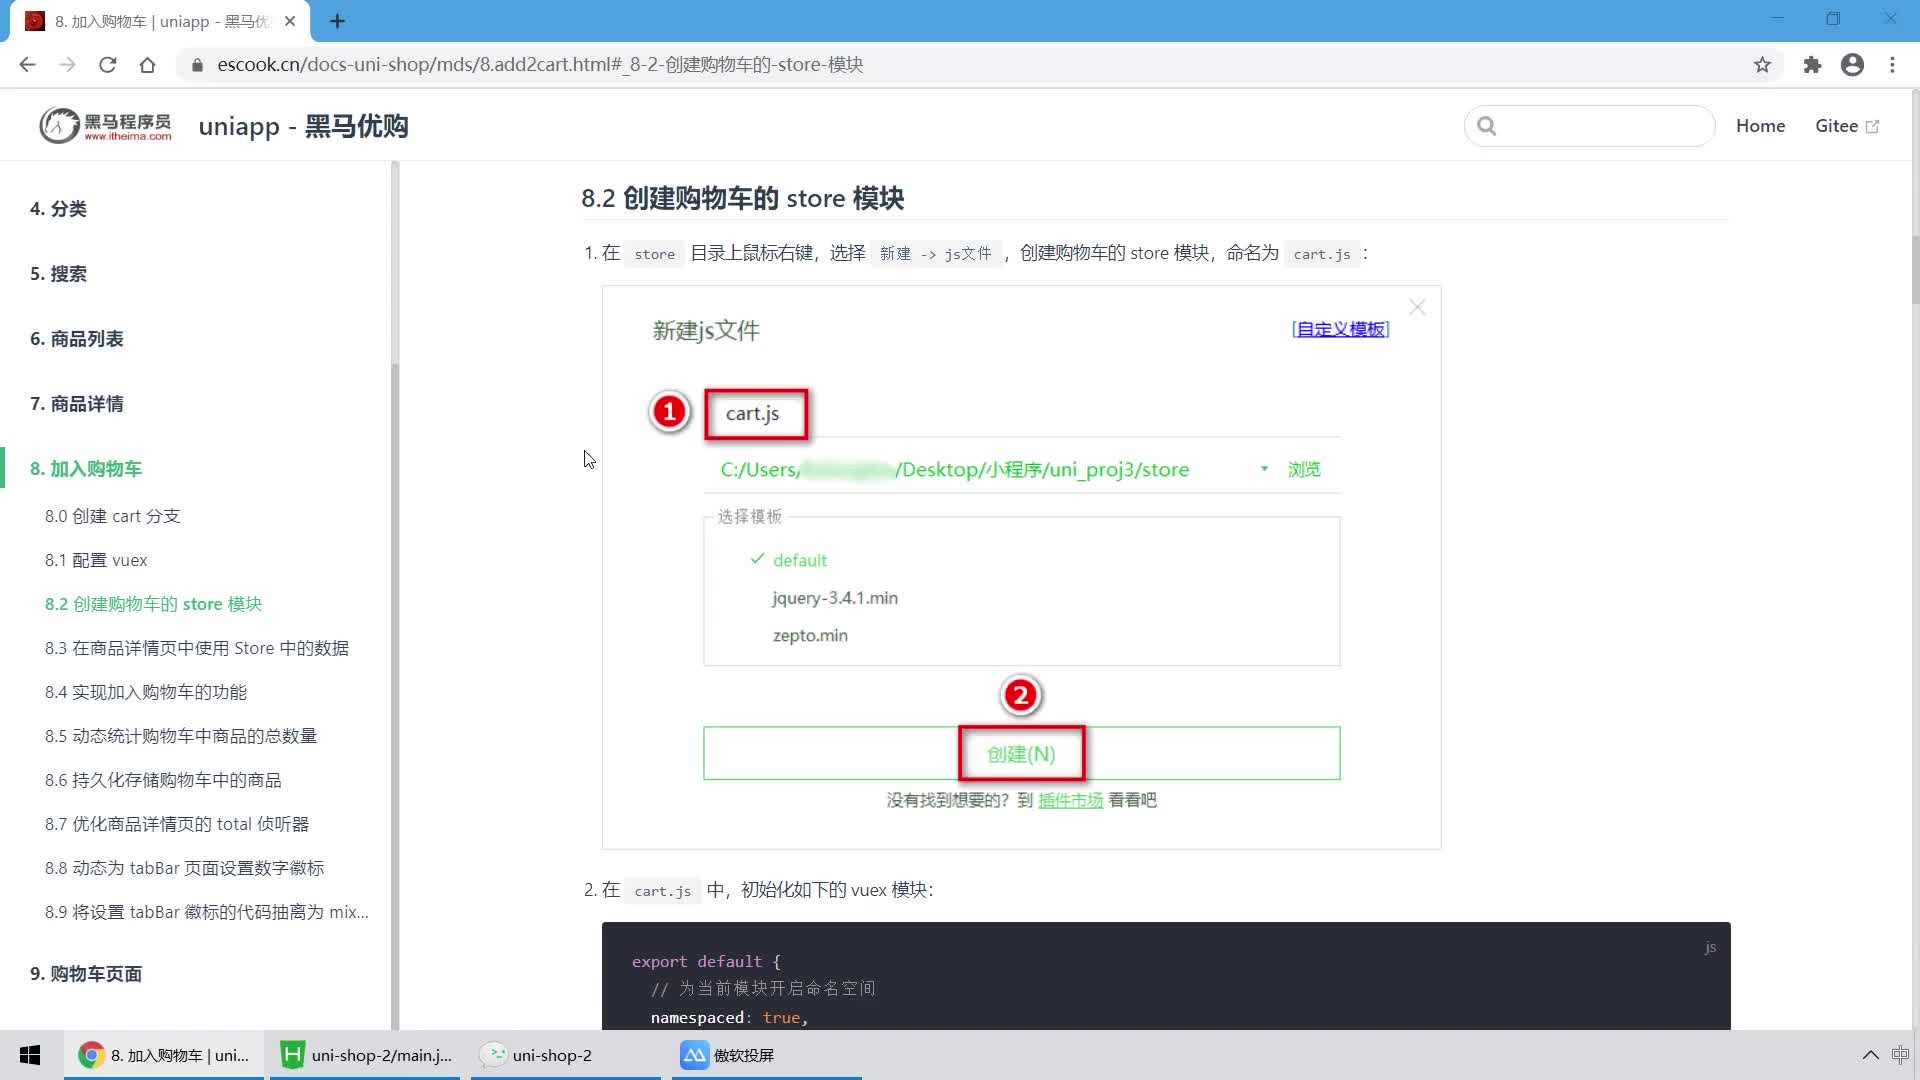
Task: Reload the current page
Action: click(x=107, y=65)
